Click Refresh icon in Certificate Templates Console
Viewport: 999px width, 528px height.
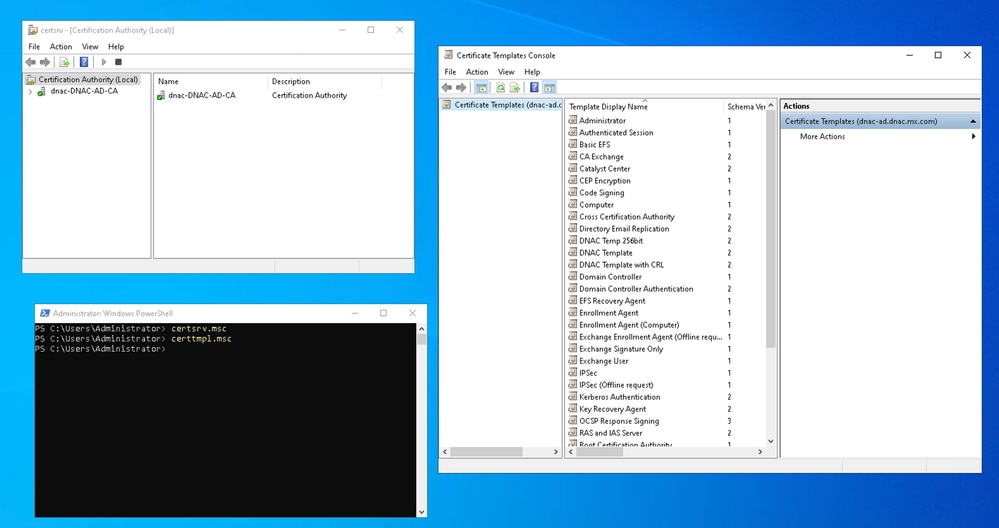[501, 88]
